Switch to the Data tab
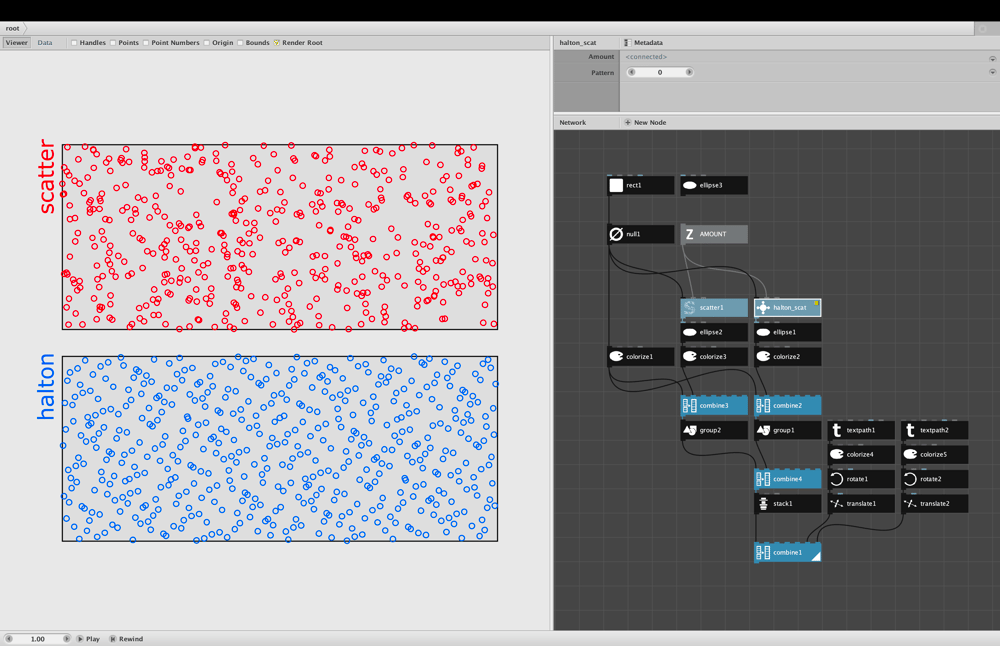This screenshot has height=646, width=1000. [x=45, y=43]
